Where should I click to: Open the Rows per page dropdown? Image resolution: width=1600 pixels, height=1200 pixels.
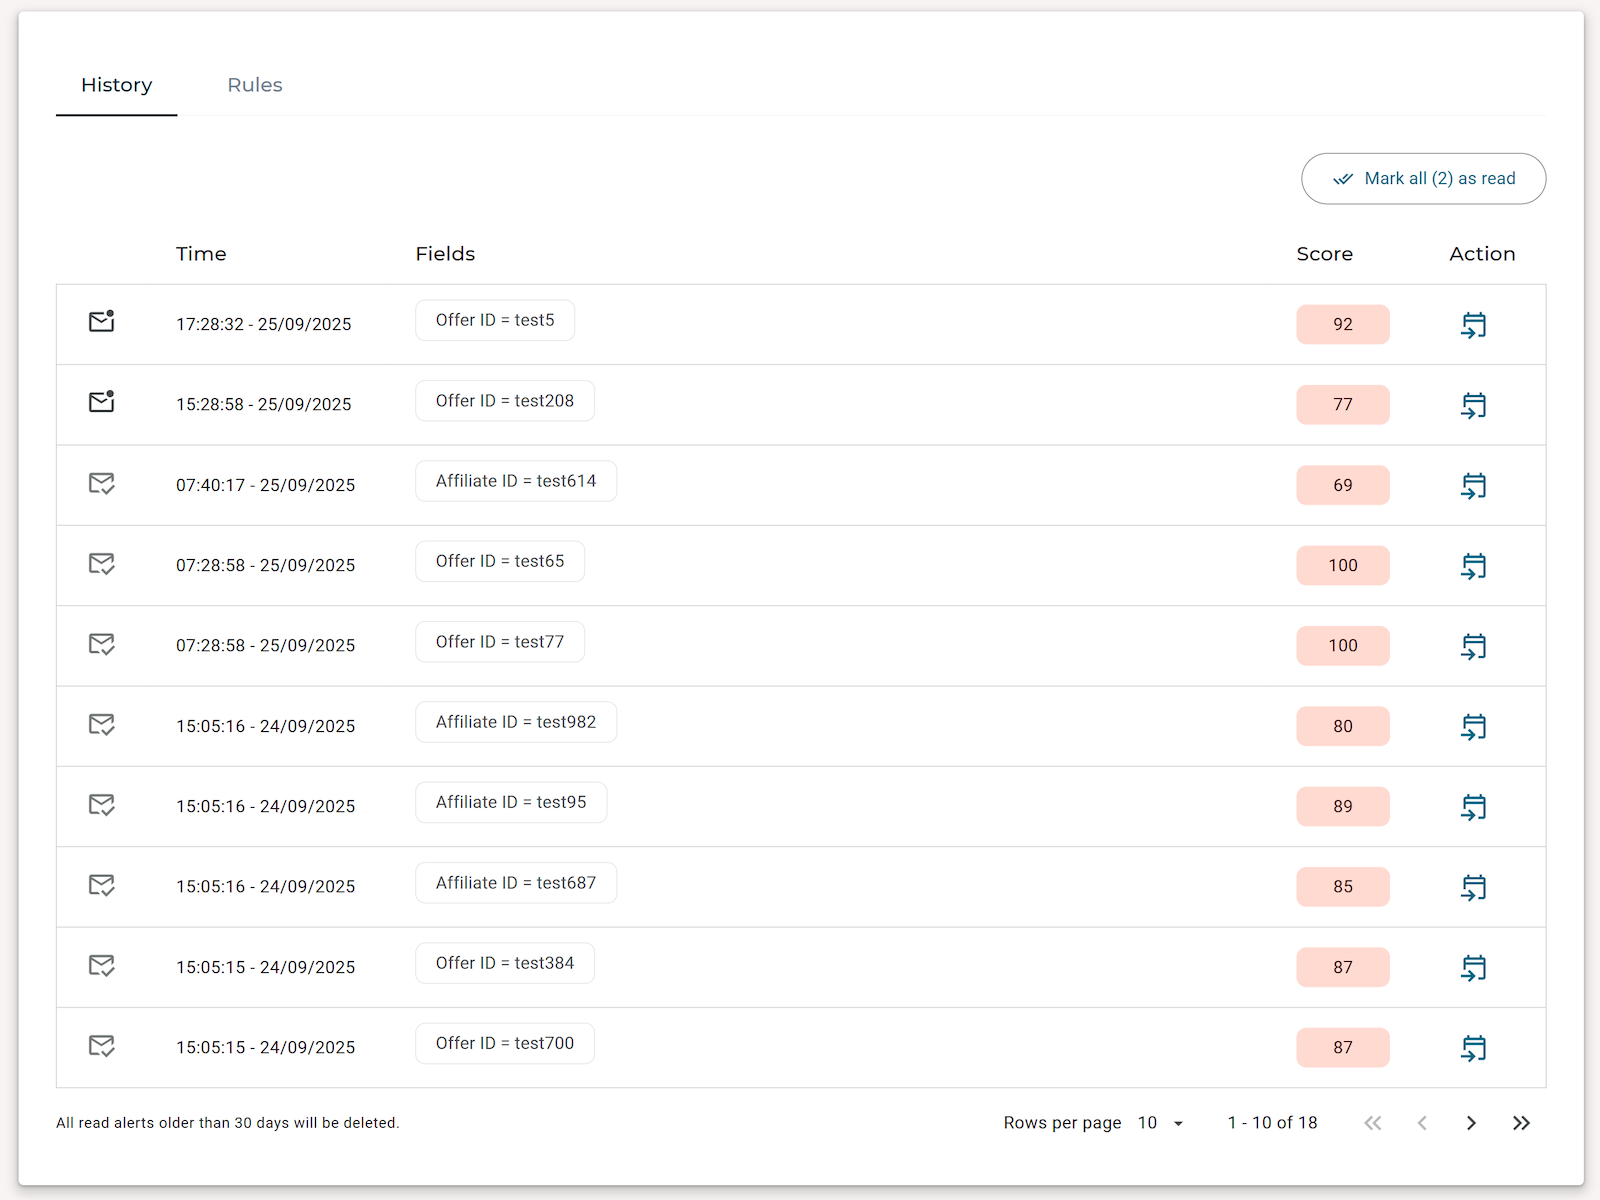click(1160, 1123)
